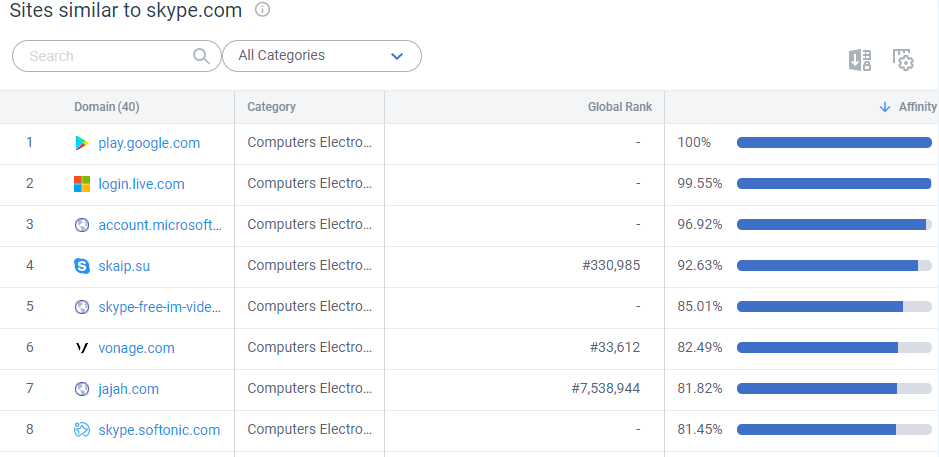Open the table column settings icon
The height and width of the screenshot is (457, 939).
(903, 60)
